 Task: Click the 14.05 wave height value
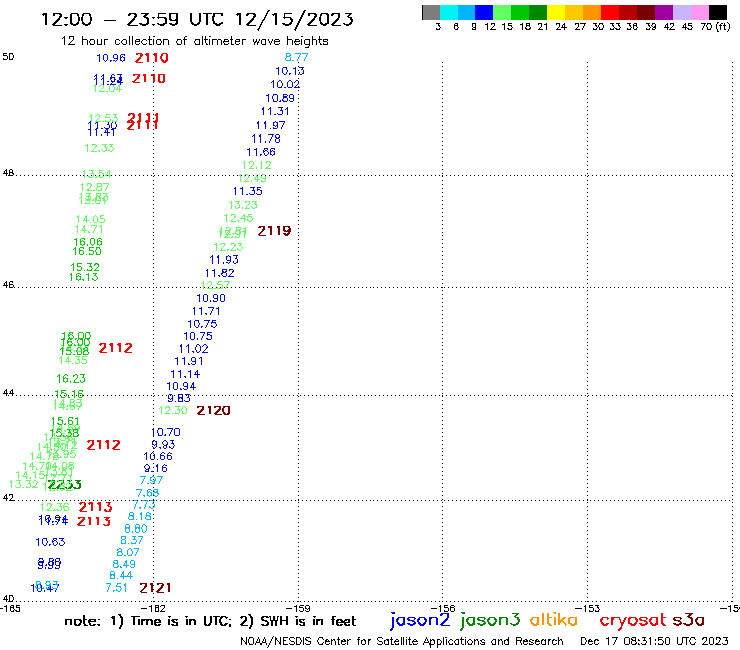(91, 219)
